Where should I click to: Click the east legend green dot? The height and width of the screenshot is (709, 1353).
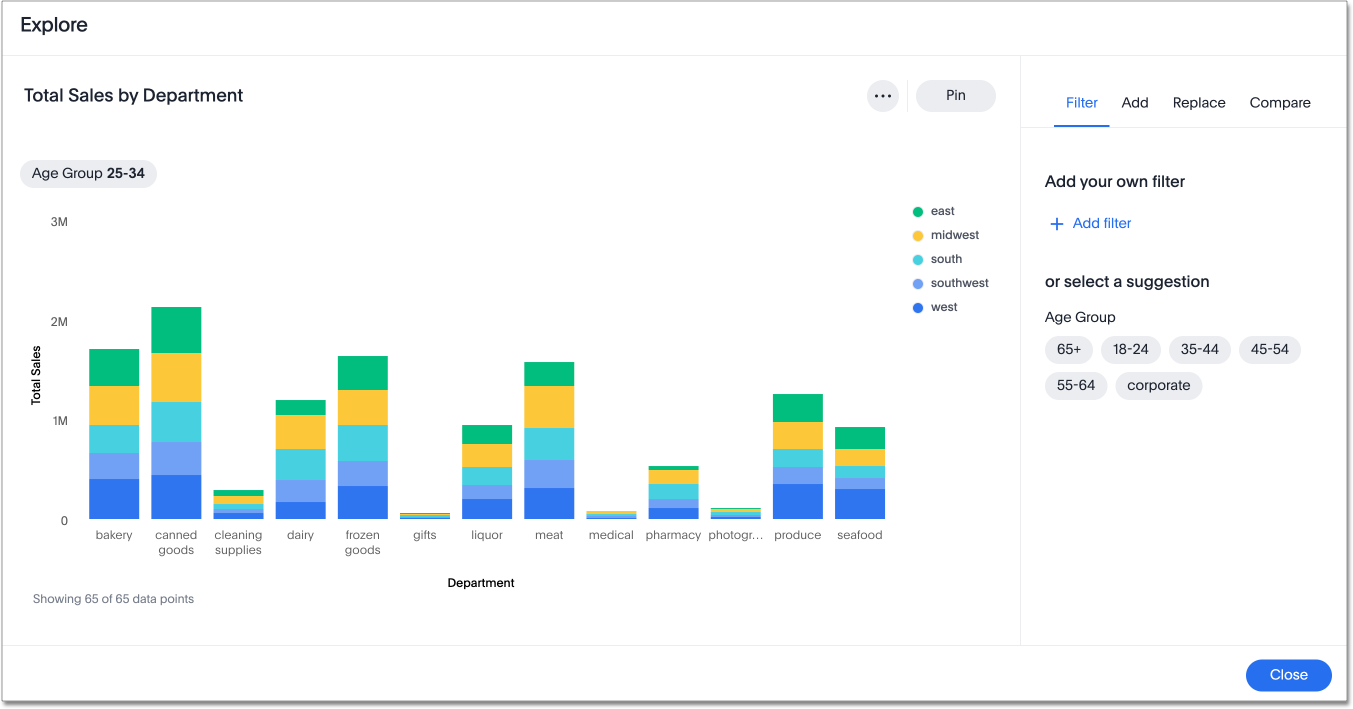pos(917,212)
